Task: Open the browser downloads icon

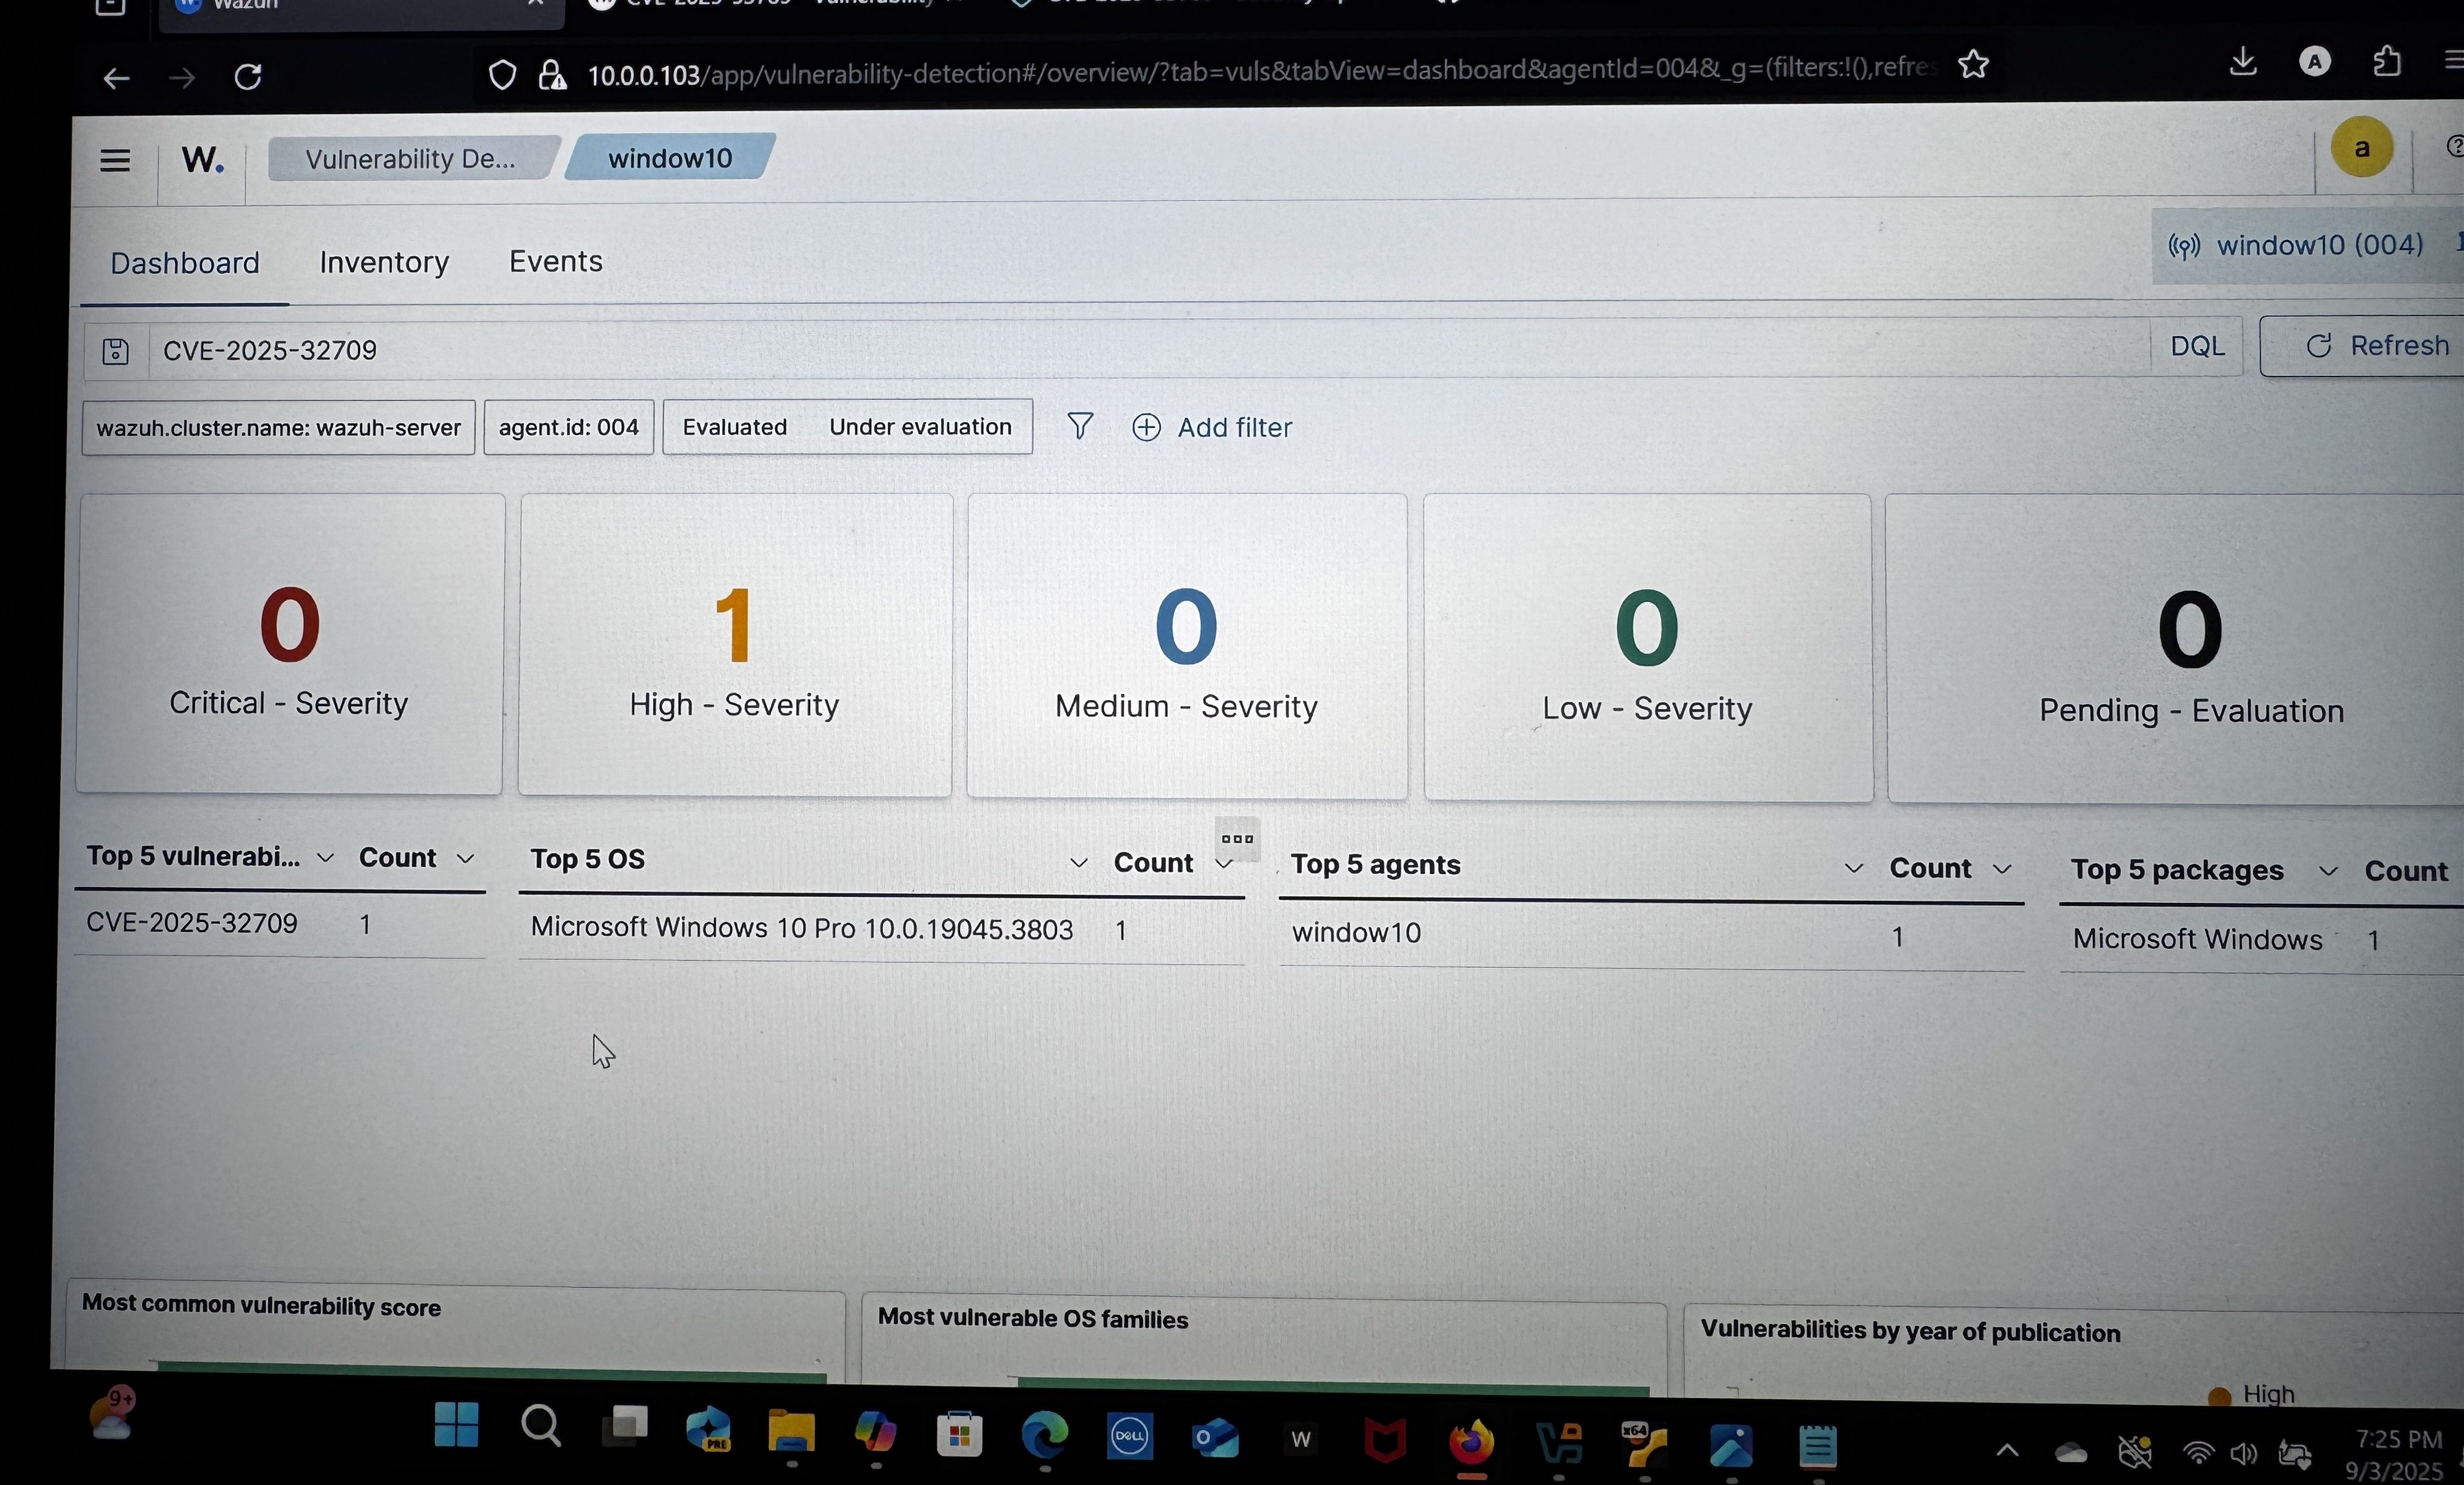Action: point(2243,62)
